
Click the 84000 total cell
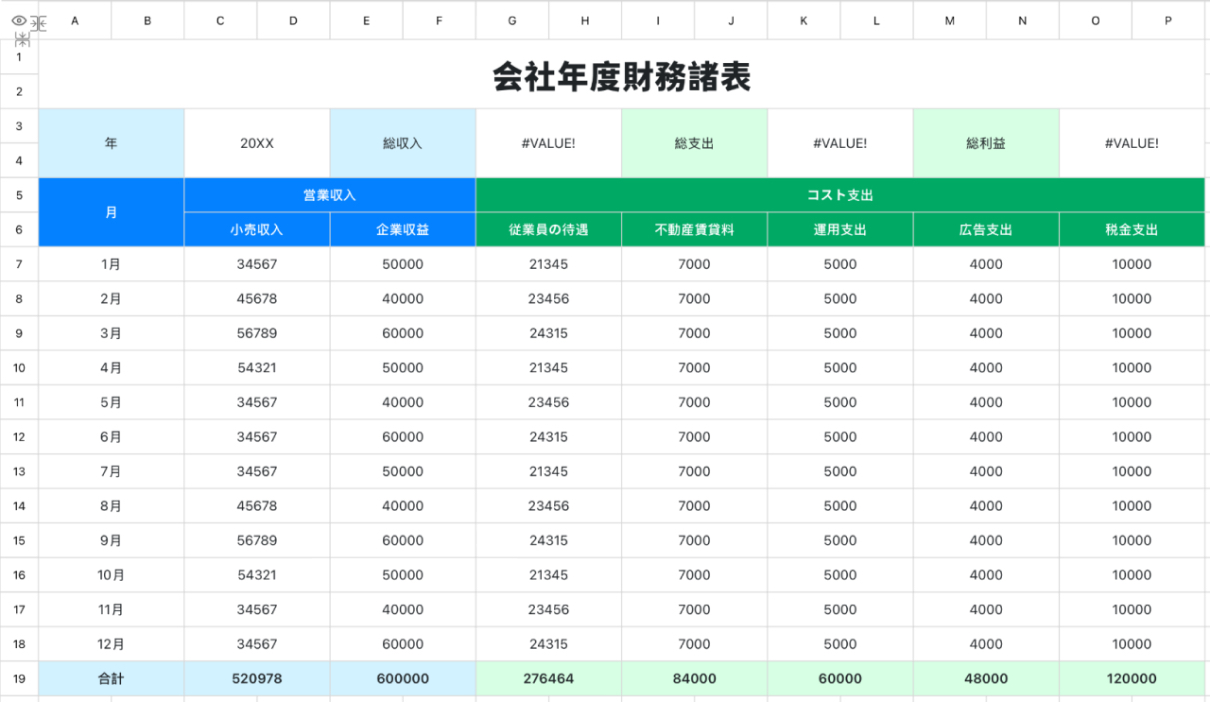694,678
